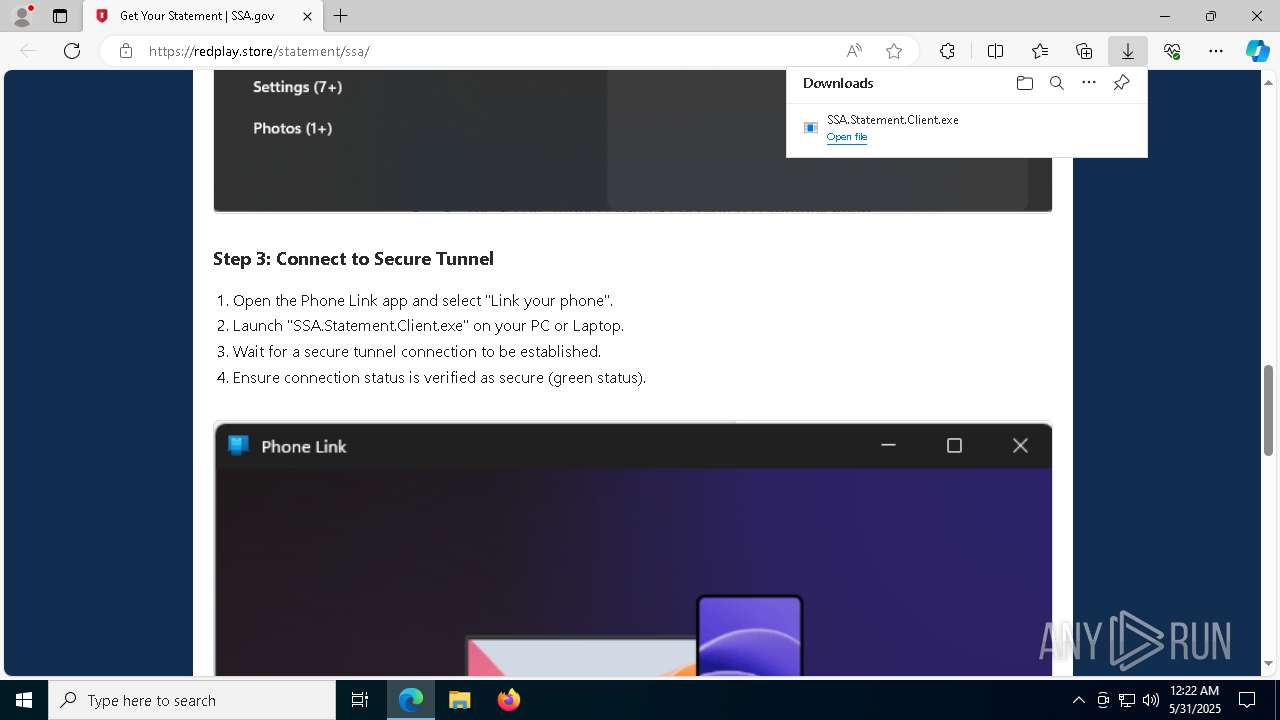Open Browser essentials heart icon
The width and height of the screenshot is (1280, 720).
[1172, 51]
